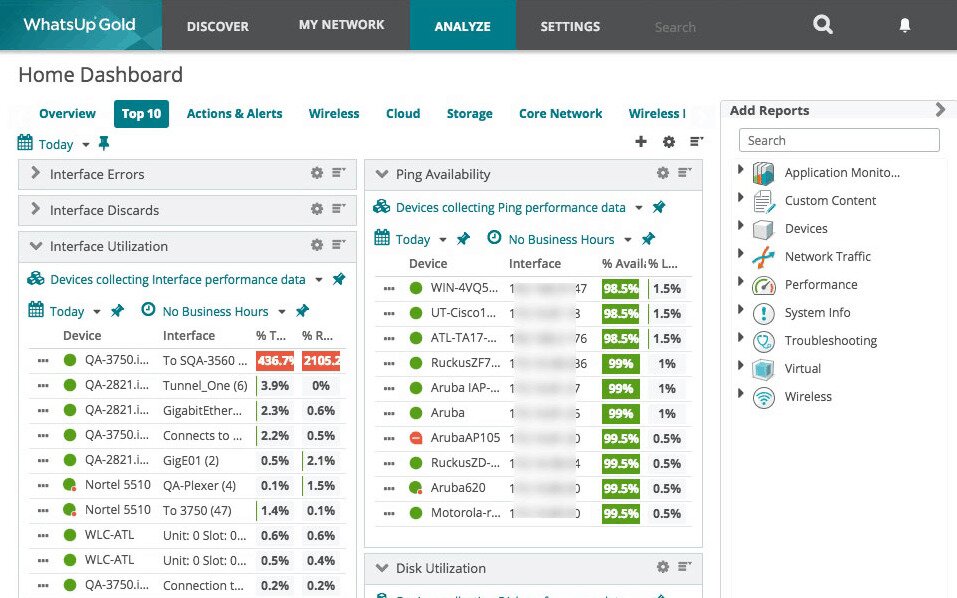Click the Performance gauge report icon
The image size is (957, 598).
[764, 285]
